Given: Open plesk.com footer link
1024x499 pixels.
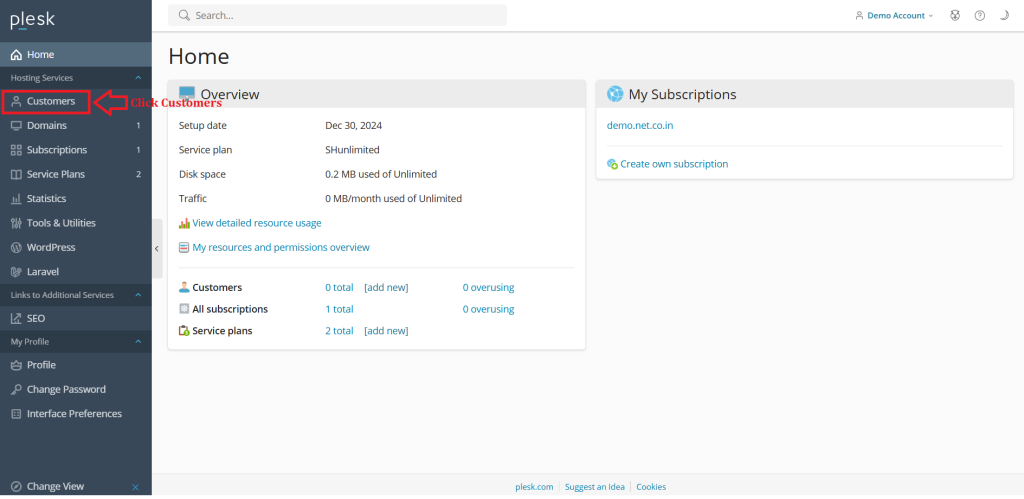Looking at the screenshot, I should (x=534, y=487).
